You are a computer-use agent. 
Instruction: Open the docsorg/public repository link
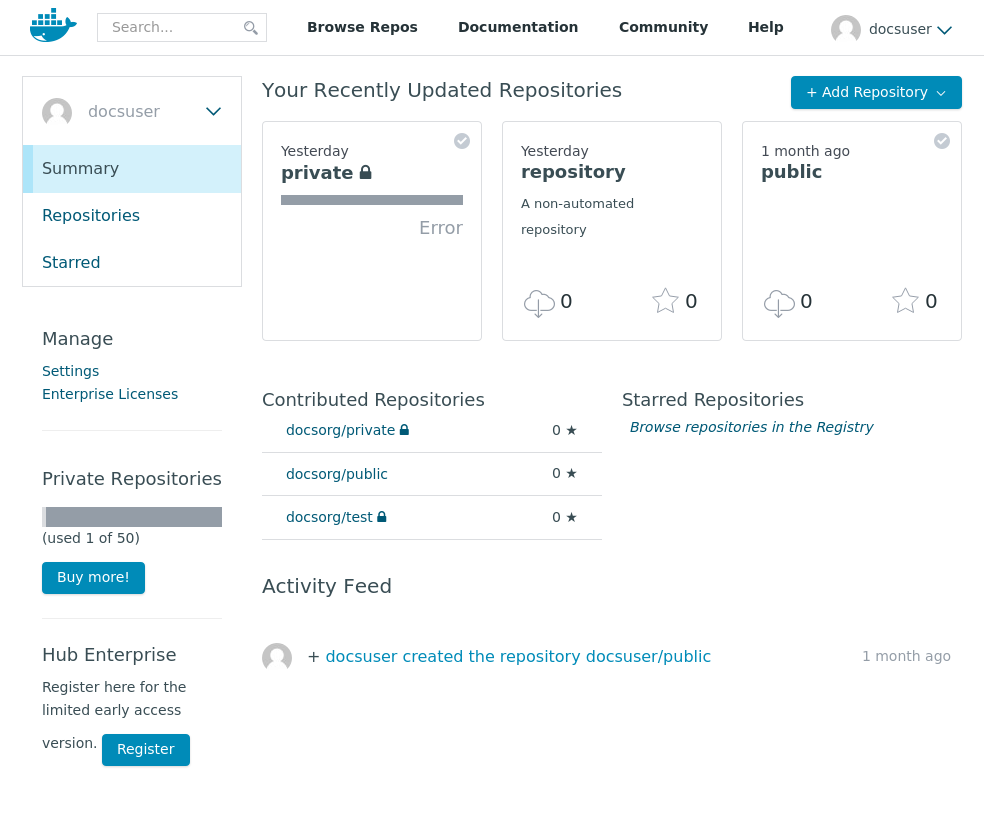(x=336, y=474)
